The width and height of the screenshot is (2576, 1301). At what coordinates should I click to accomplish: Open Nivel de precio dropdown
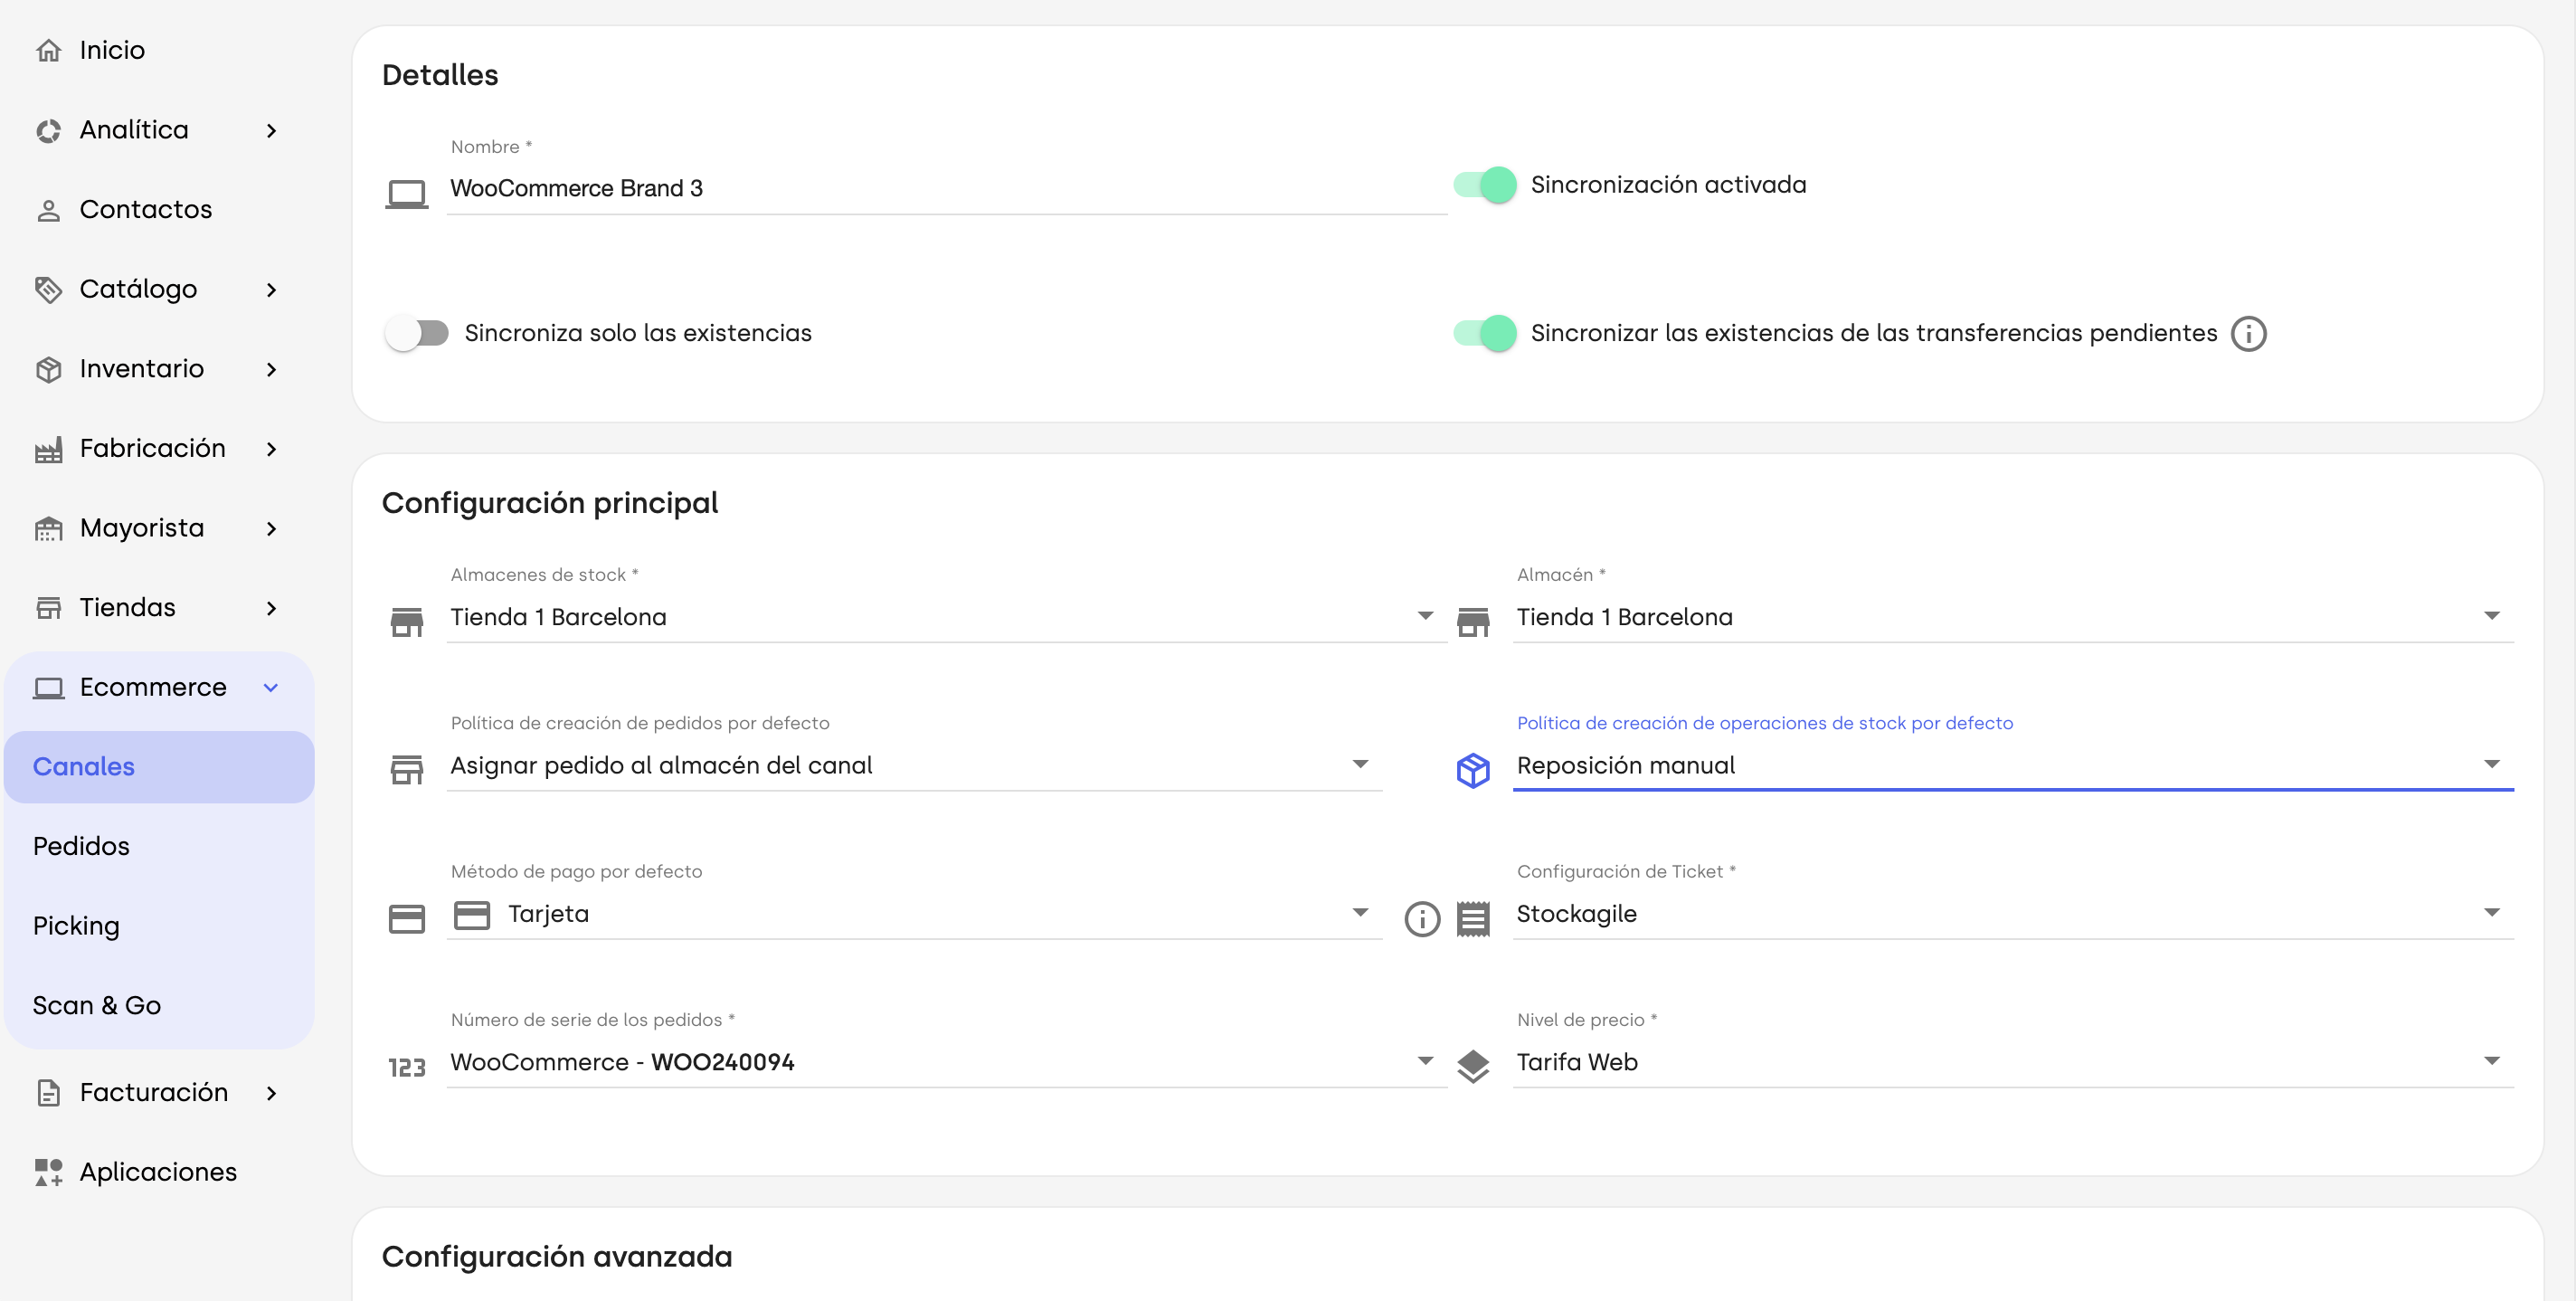pos(2012,1062)
